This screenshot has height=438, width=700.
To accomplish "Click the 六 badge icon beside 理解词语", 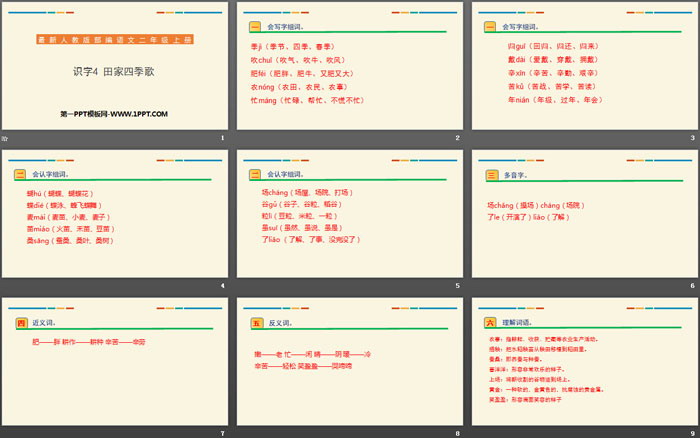I will 490,323.
